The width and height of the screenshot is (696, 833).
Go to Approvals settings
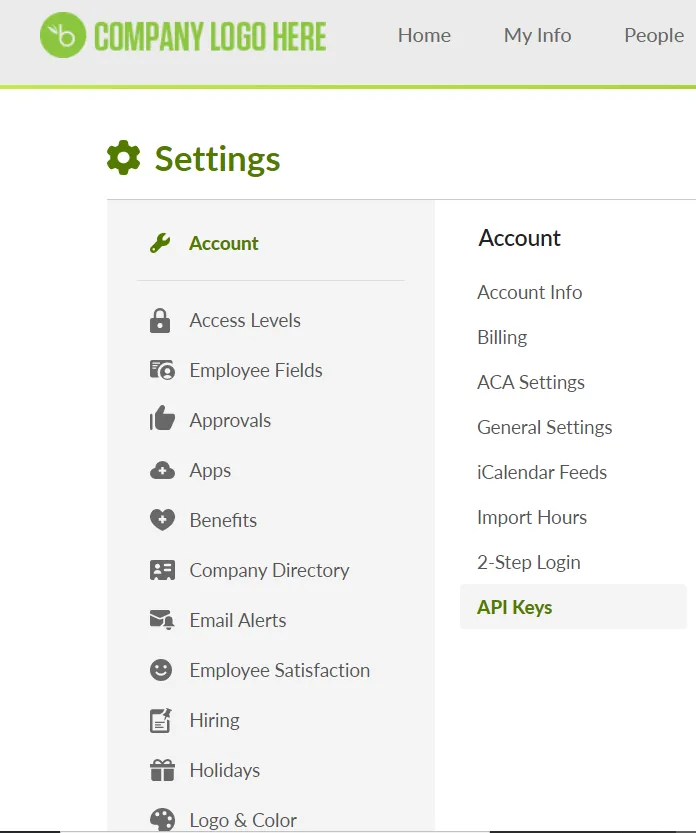coord(230,421)
